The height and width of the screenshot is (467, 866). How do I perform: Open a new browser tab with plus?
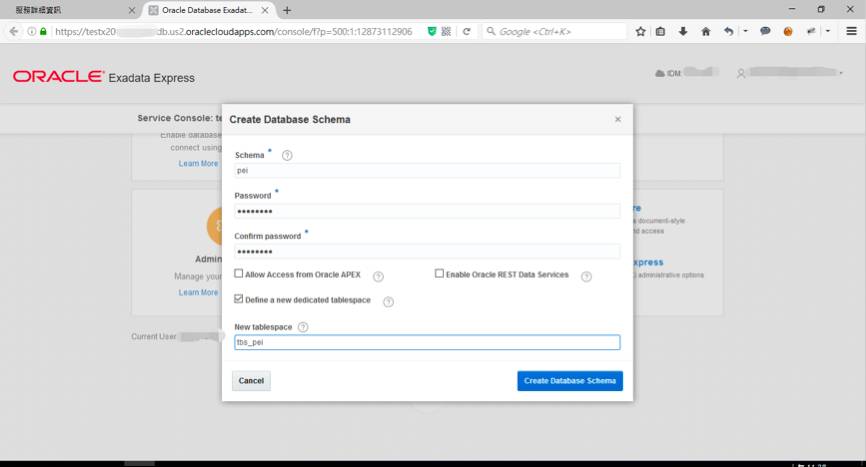287,10
